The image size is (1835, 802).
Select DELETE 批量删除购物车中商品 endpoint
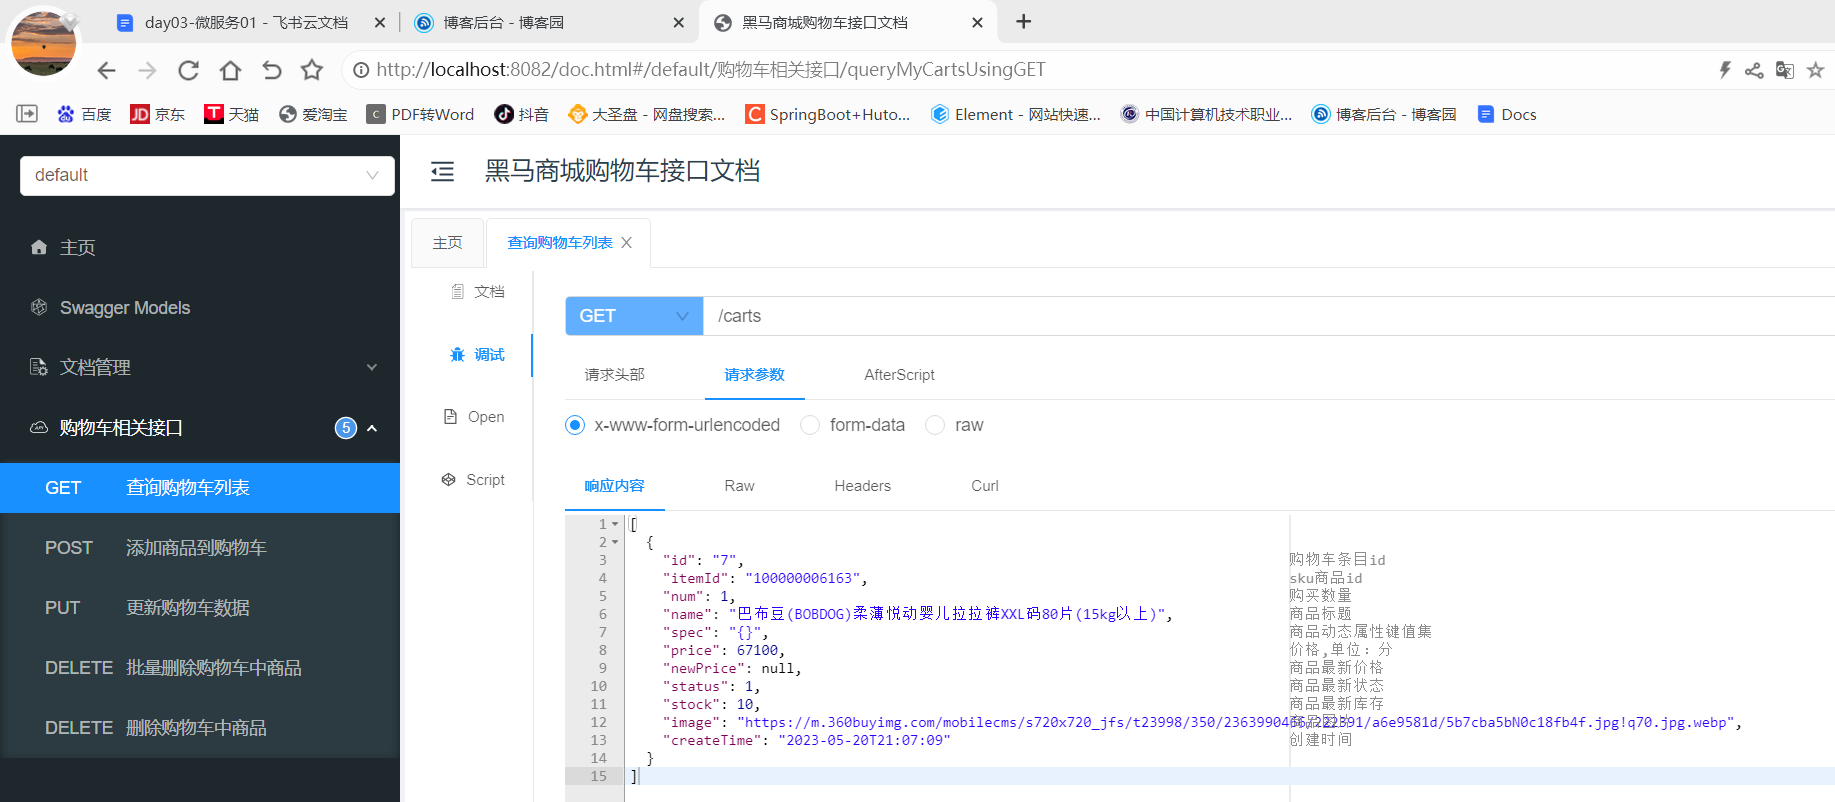tap(200, 668)
